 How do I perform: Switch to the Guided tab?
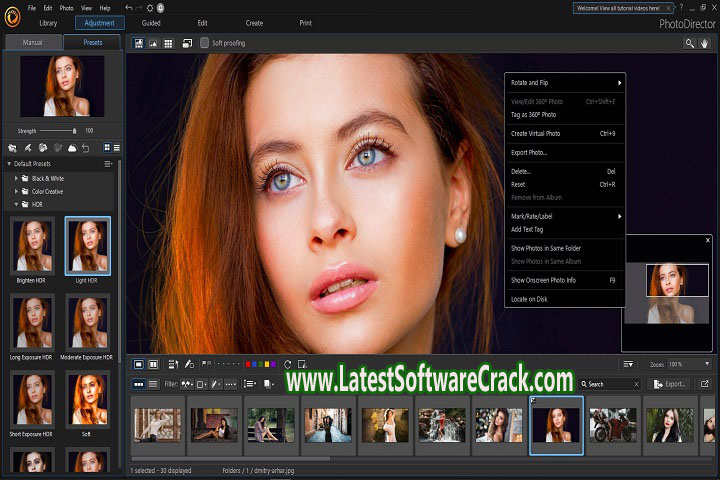(151, 23)
